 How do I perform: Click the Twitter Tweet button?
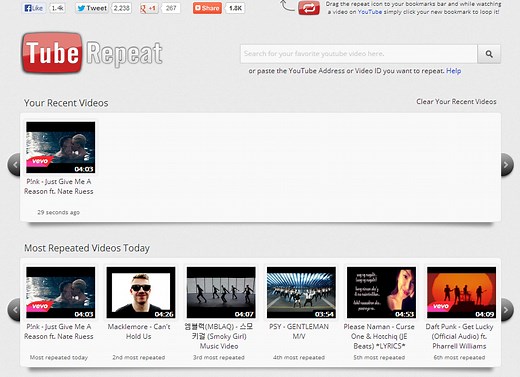pos(92,8)
